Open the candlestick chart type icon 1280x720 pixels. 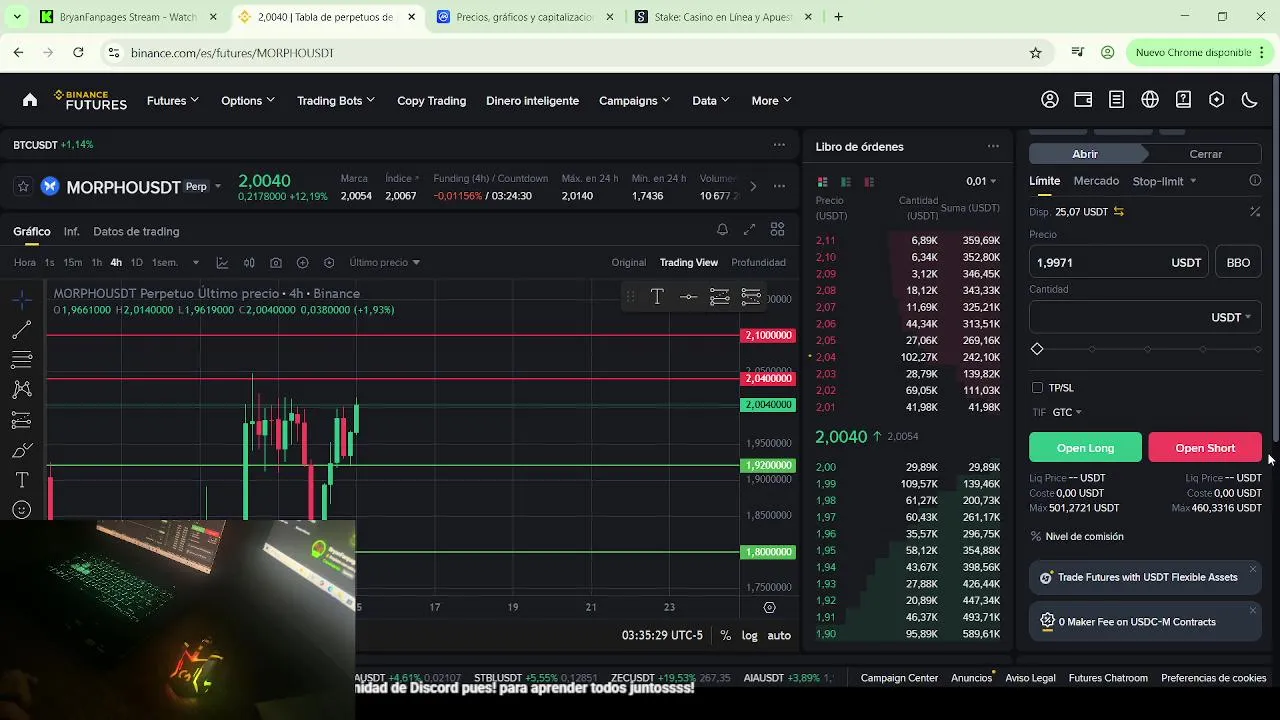pos(249,262)
